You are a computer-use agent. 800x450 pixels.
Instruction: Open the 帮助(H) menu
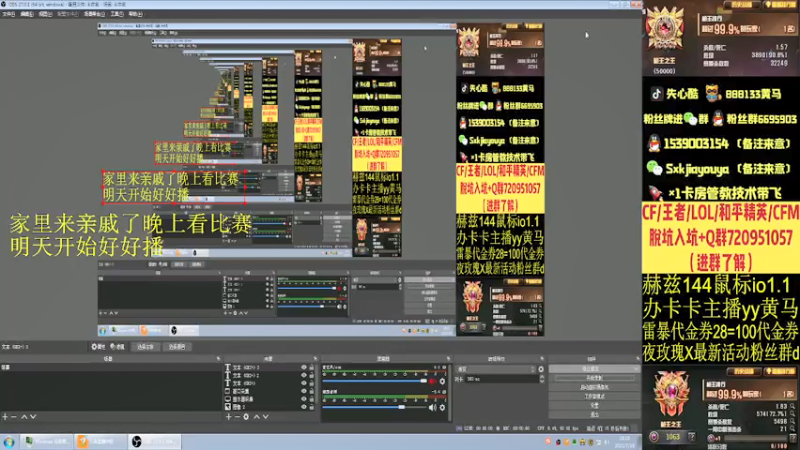pyautogui.click(x=136, y=14)
